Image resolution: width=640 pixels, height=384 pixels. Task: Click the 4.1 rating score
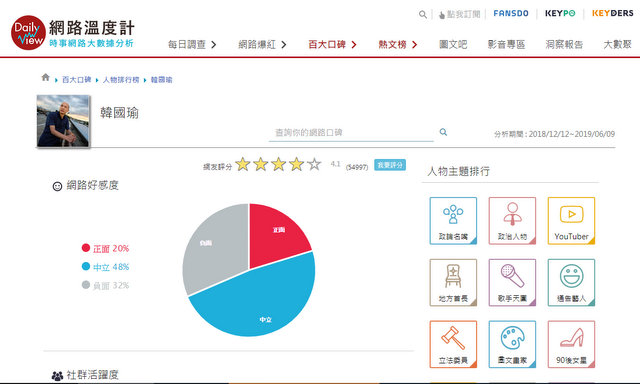336,164
